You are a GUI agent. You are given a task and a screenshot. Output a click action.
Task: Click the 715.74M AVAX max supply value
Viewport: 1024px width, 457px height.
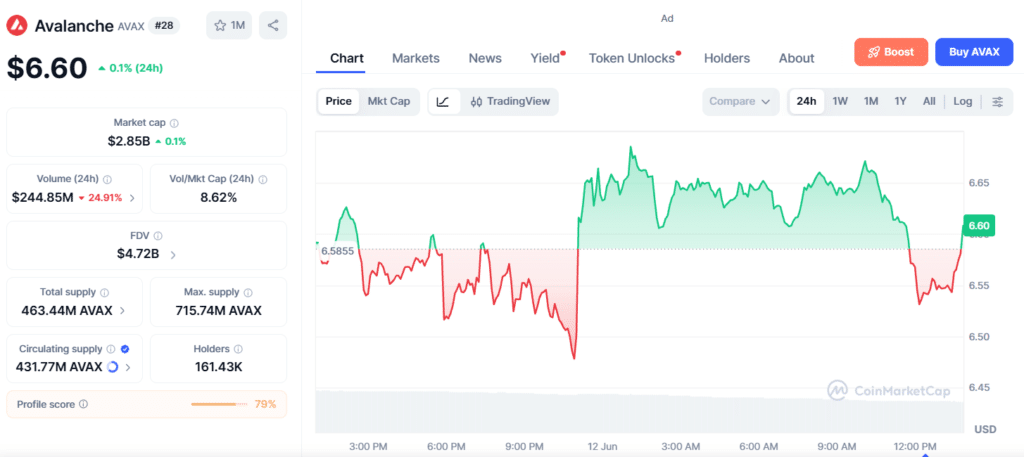(x=219, y=311)
